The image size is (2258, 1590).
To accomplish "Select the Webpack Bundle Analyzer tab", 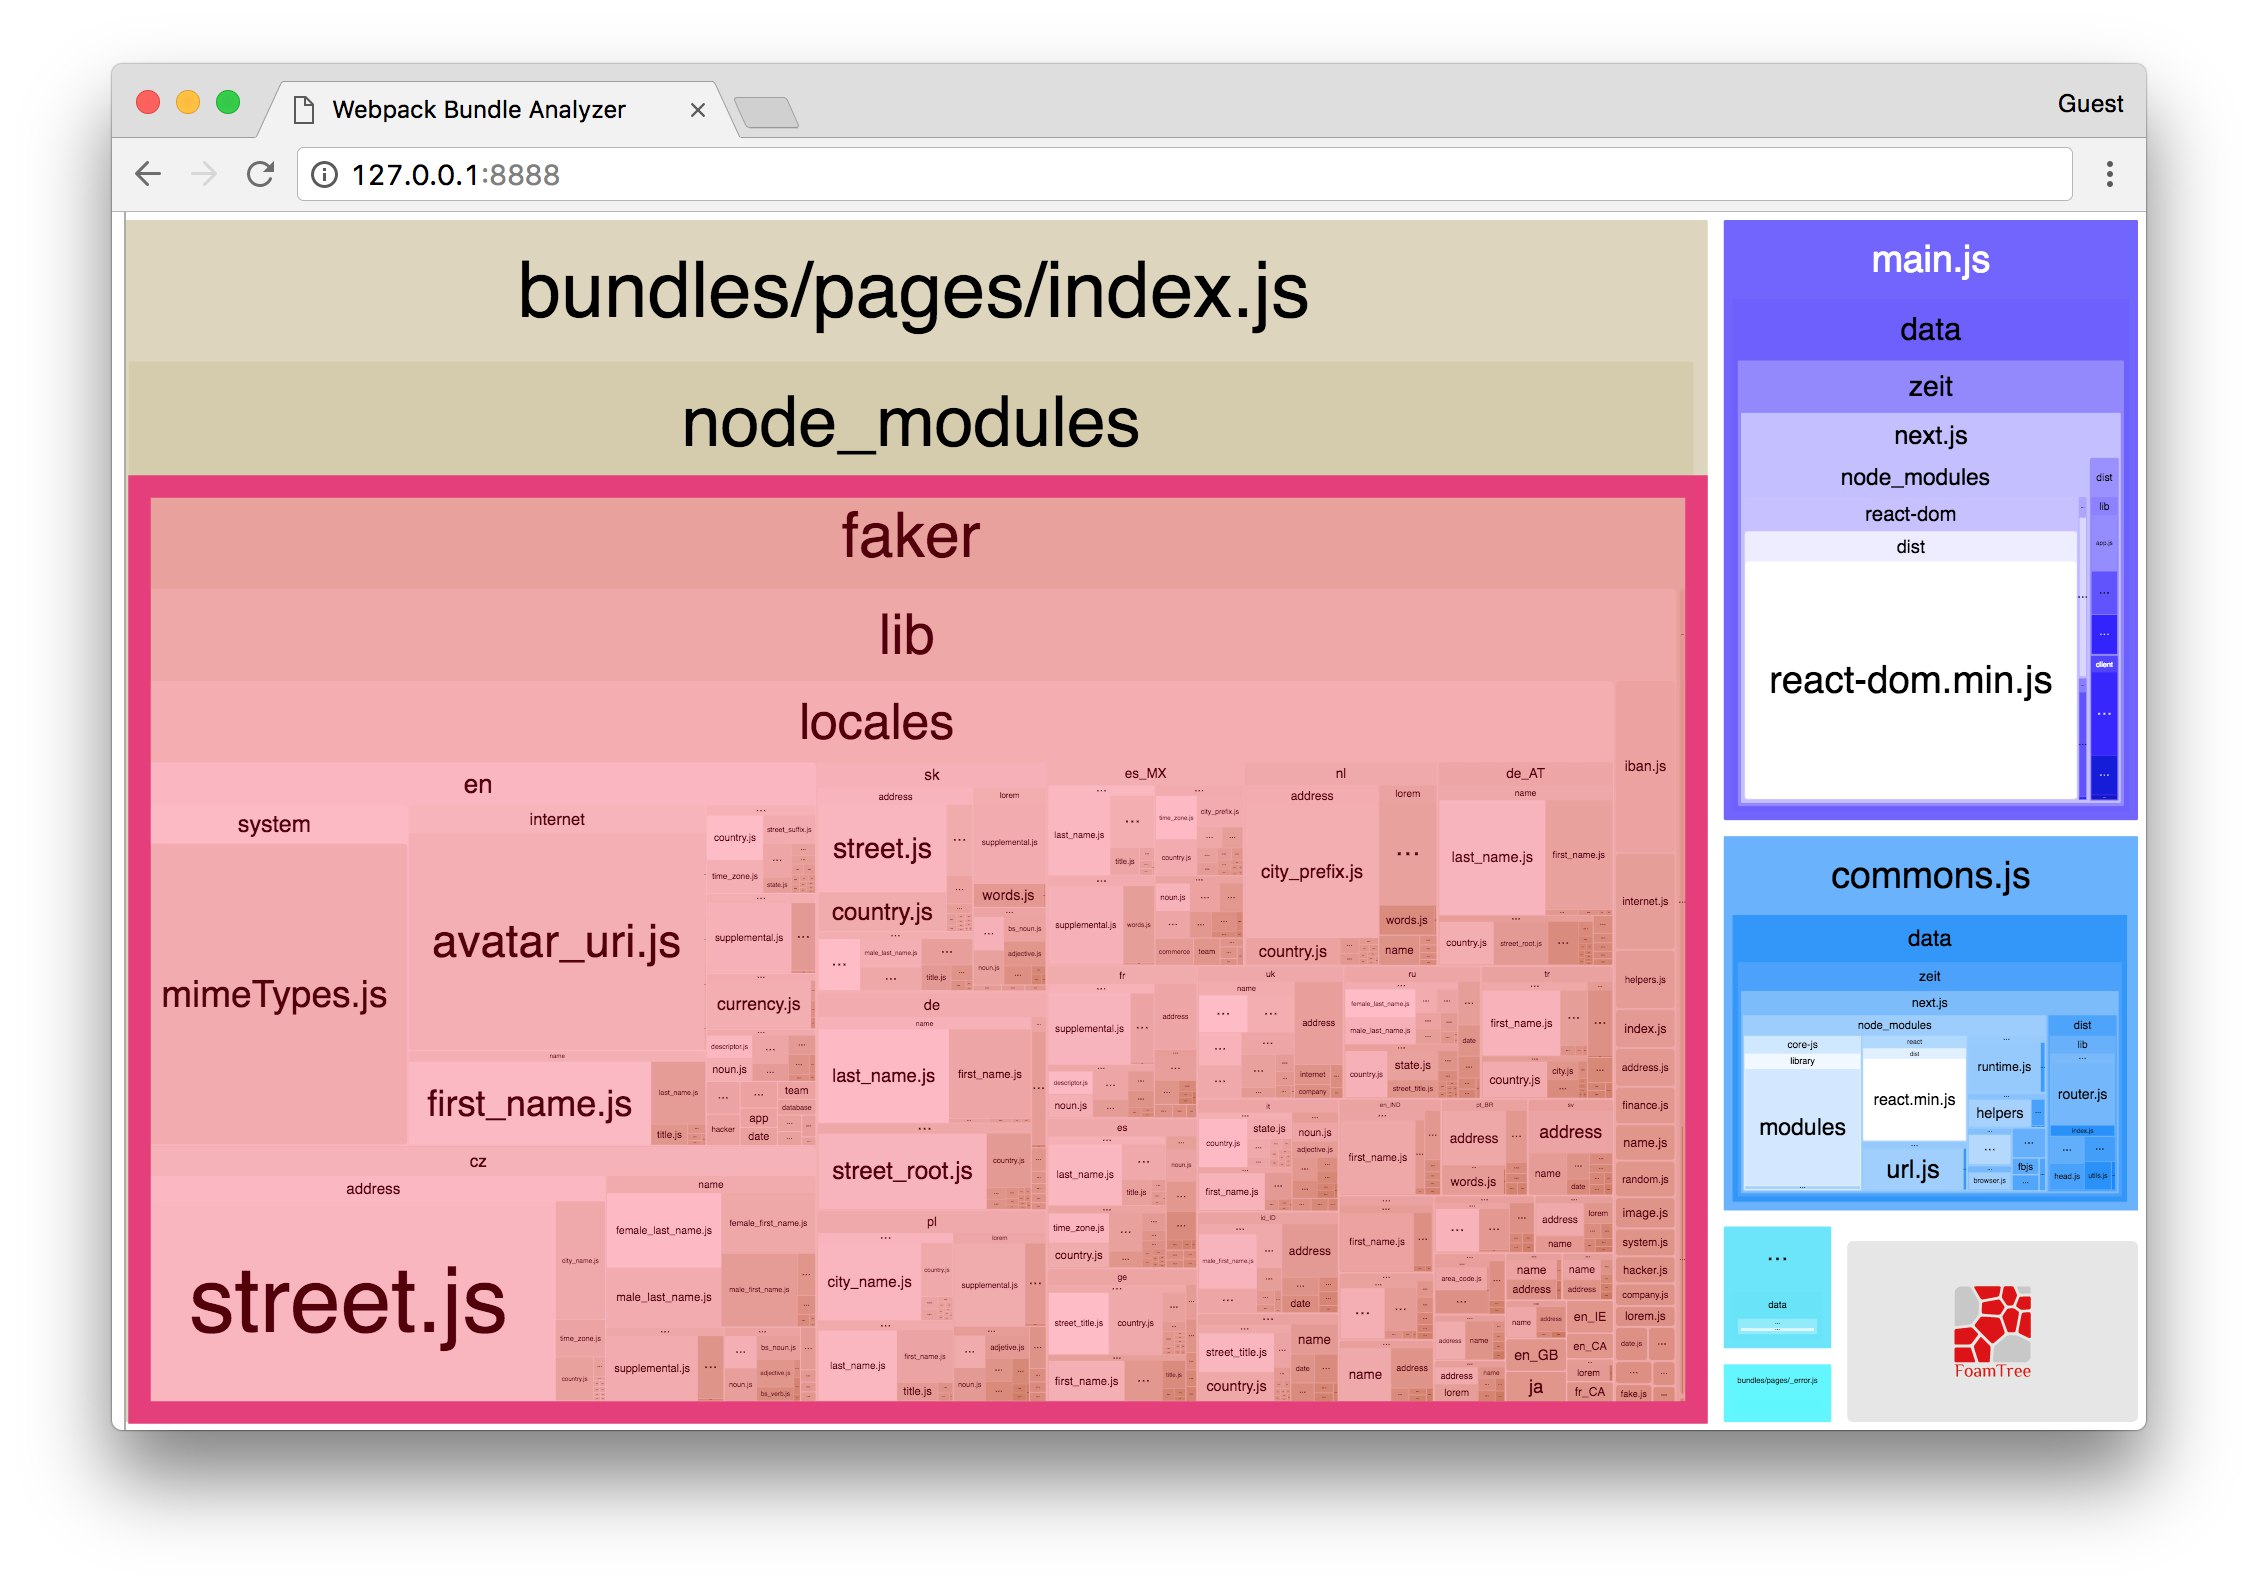I will (497, 109).
